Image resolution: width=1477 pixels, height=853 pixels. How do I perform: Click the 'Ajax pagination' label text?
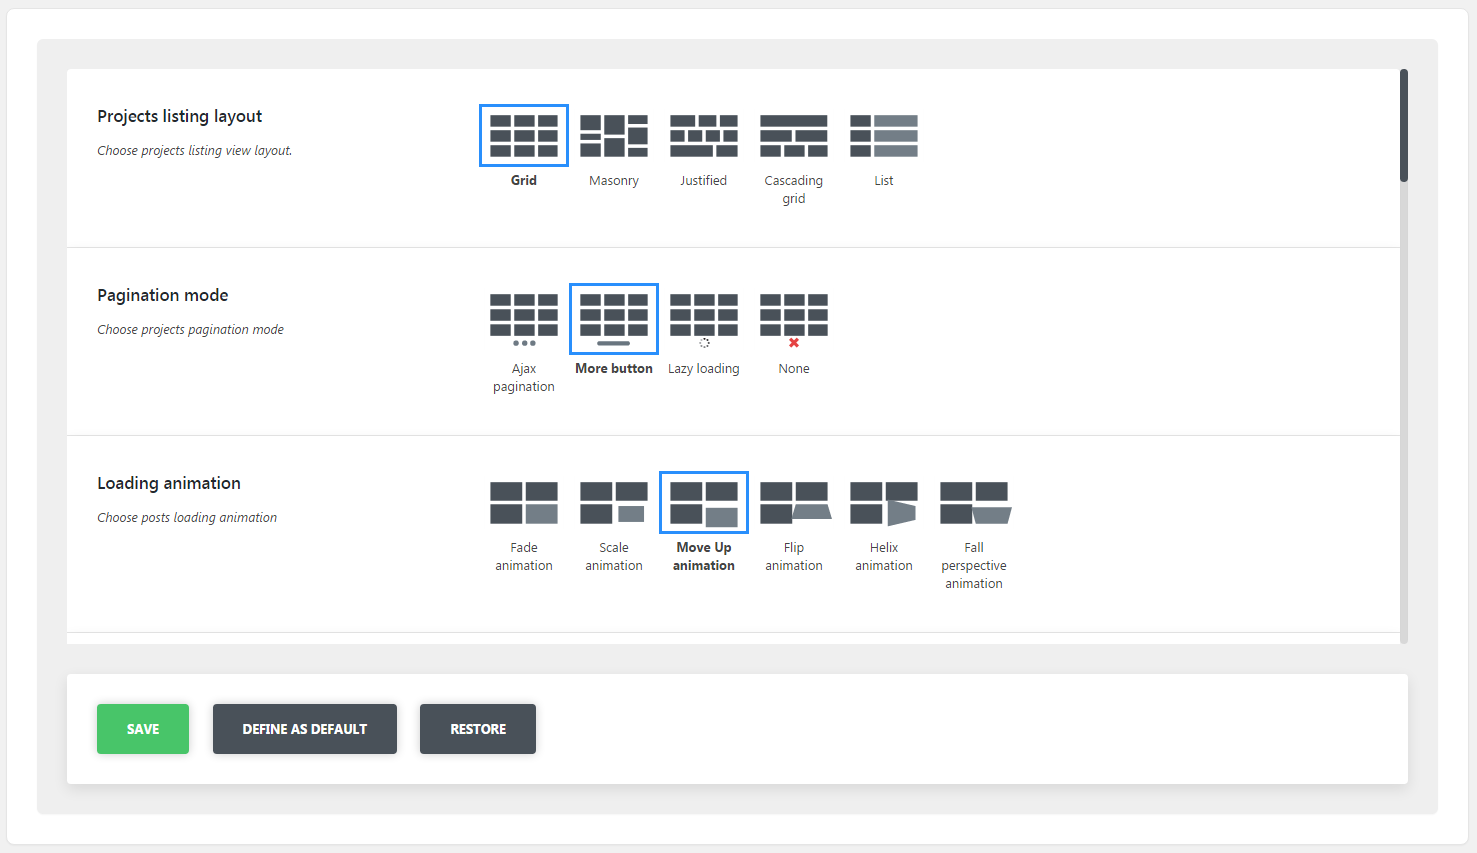(524, 378)
